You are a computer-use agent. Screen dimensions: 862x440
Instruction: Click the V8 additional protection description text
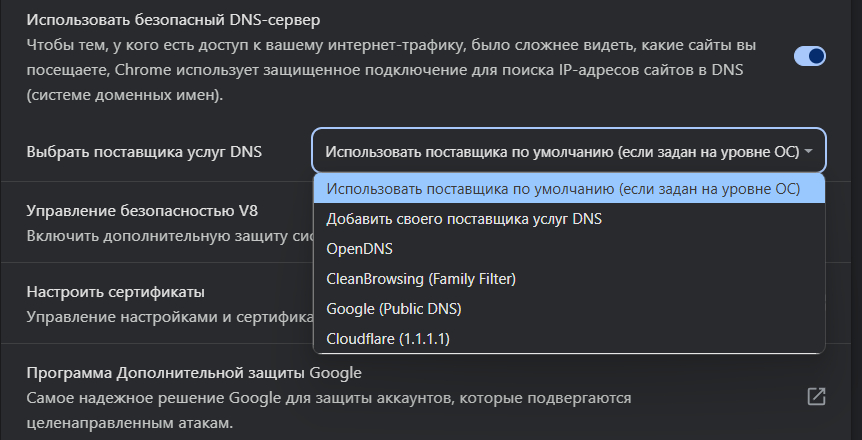[x=169, y=236]
